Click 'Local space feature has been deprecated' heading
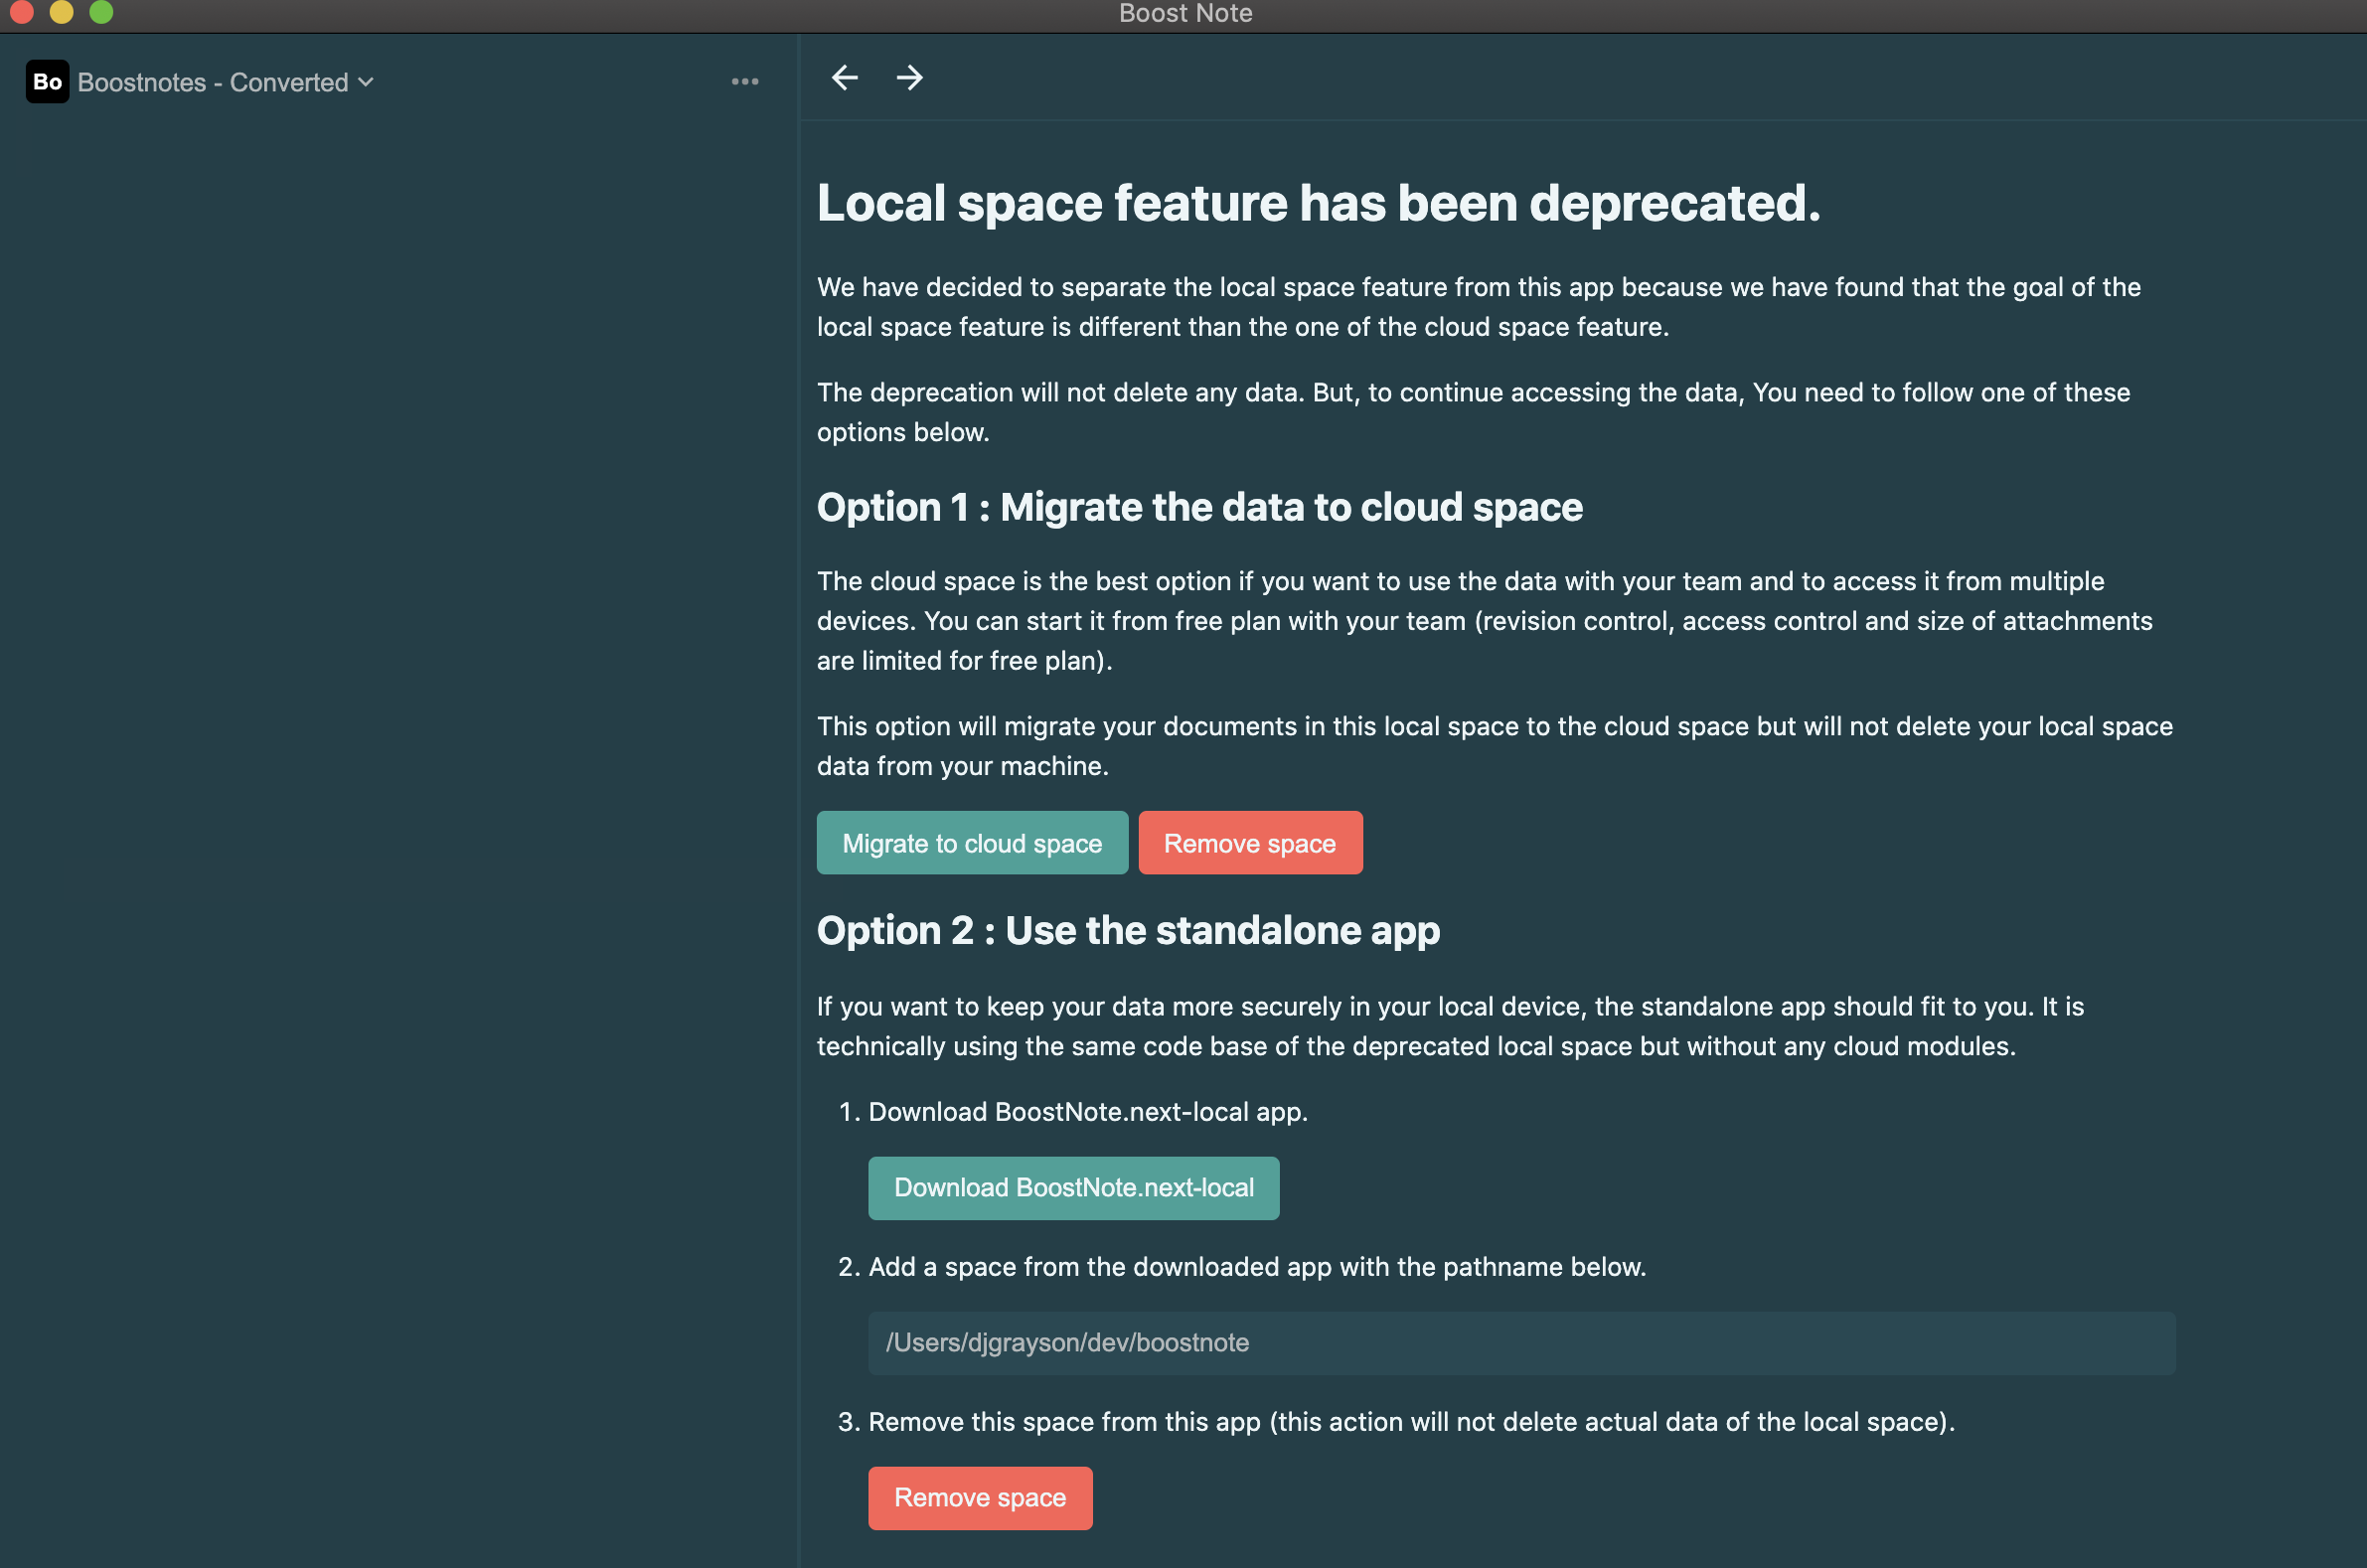The image size is (2367, 1568). click(x=1318, y=203)
